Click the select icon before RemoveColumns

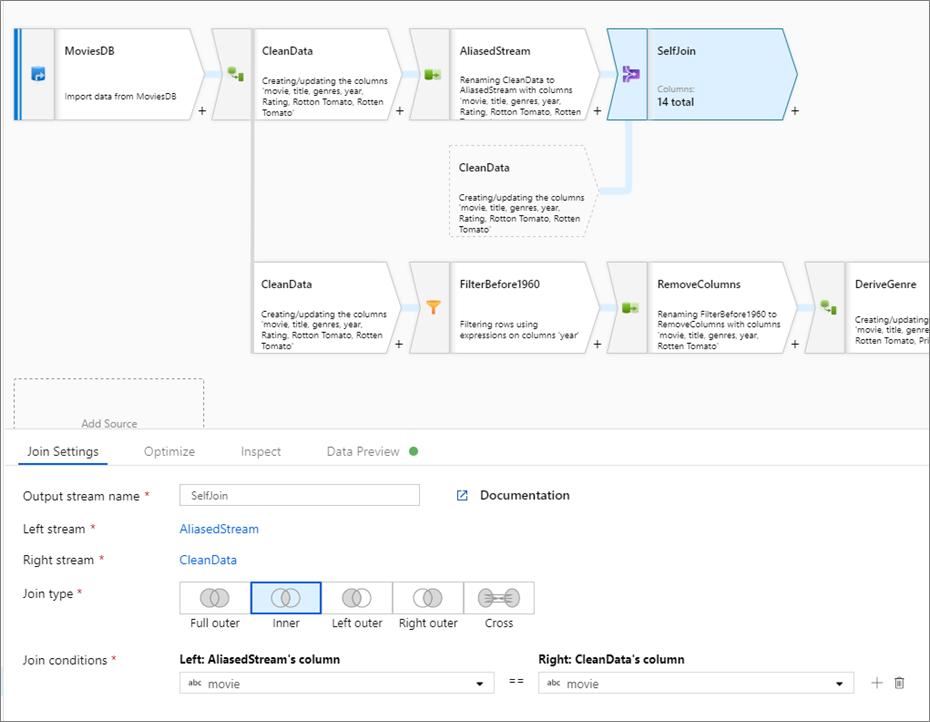(x=630, y=308)
